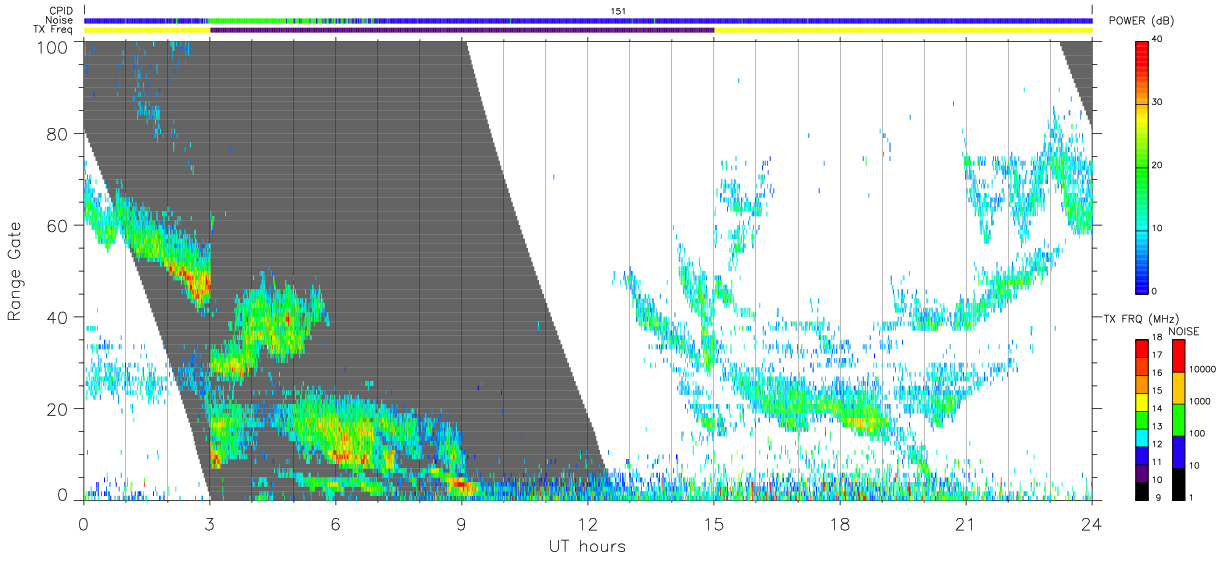
Task: Click the "NOISE" legend title
Action: 1185,331
